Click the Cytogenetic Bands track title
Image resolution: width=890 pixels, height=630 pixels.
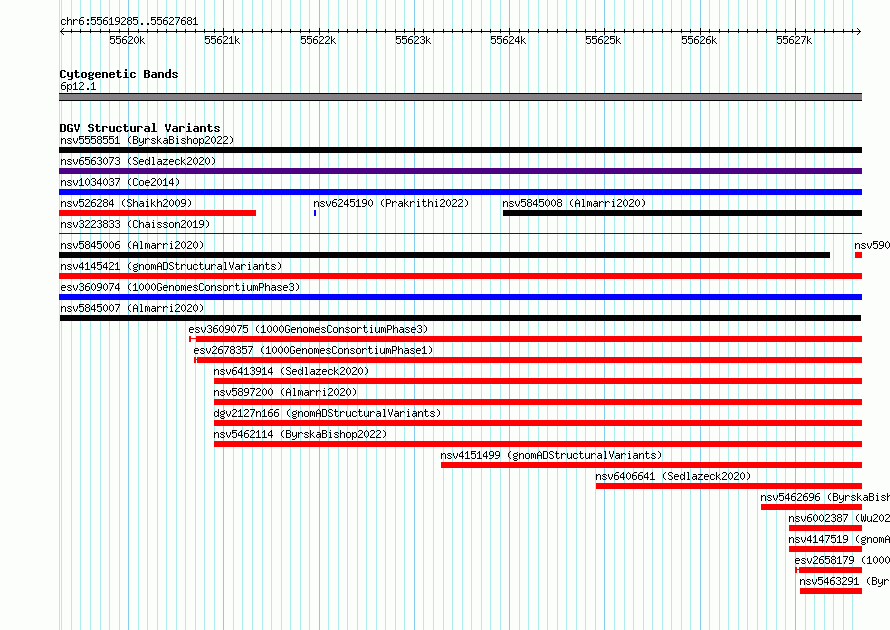pos(119,74)
